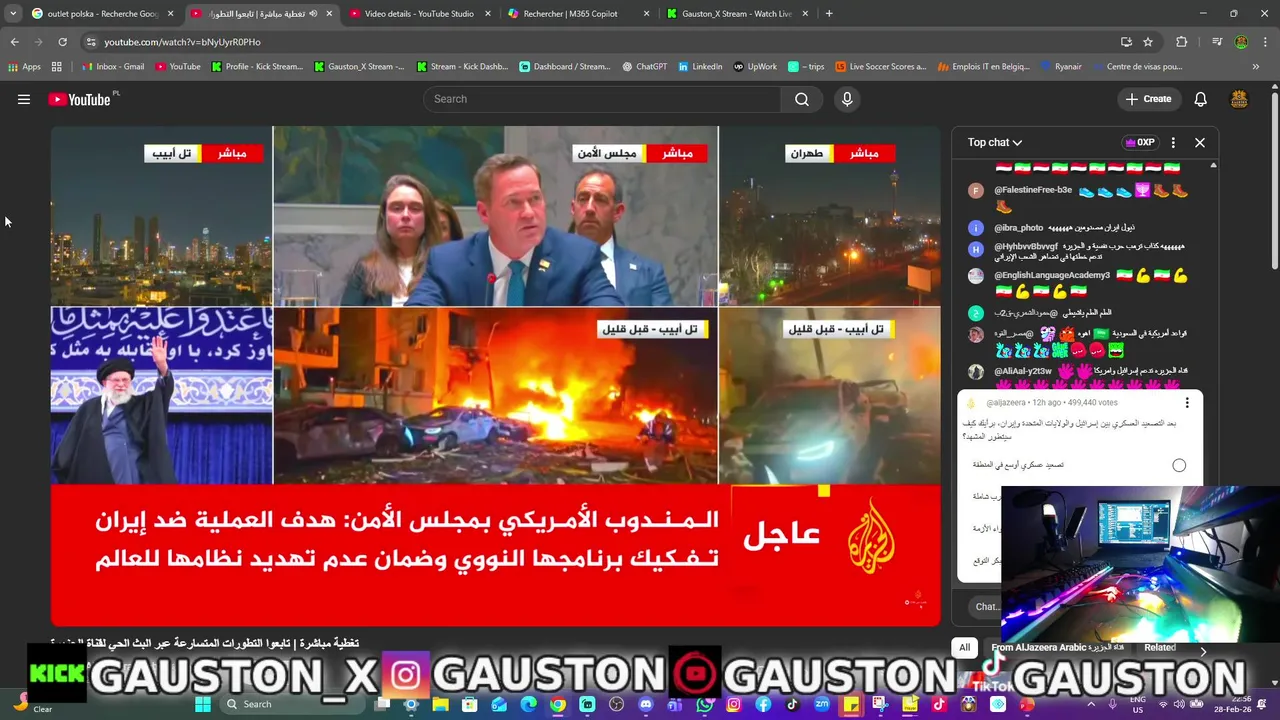Open the poll's three-dot options menu
Image resolution: width=1280 pixels, height=720 pixels.
click(1187, 402)
